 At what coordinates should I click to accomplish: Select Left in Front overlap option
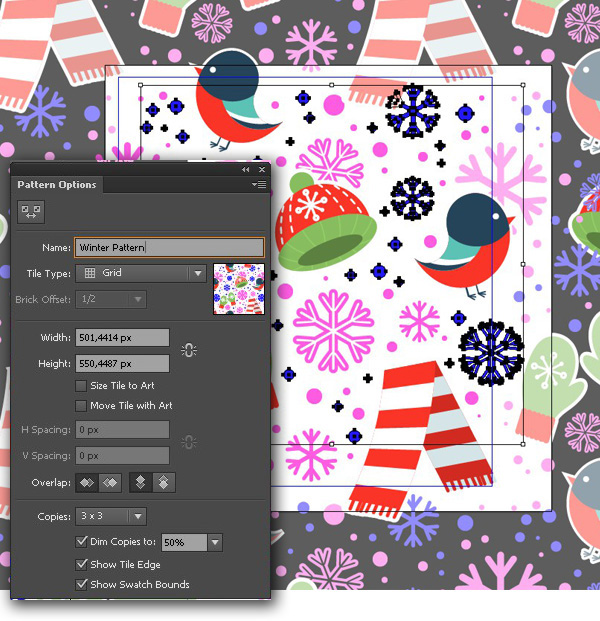pyautogui.click(x=87, y=482)
